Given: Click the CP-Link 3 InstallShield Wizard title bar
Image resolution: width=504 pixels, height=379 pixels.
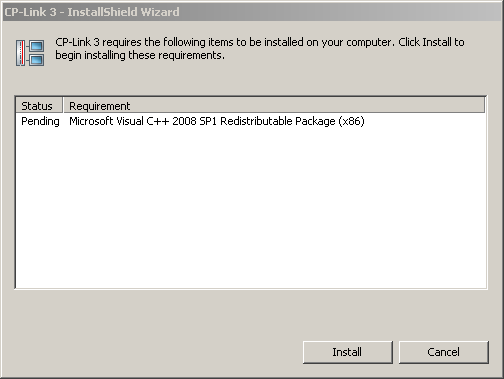Looking at the screenshot, I should 252,12.
